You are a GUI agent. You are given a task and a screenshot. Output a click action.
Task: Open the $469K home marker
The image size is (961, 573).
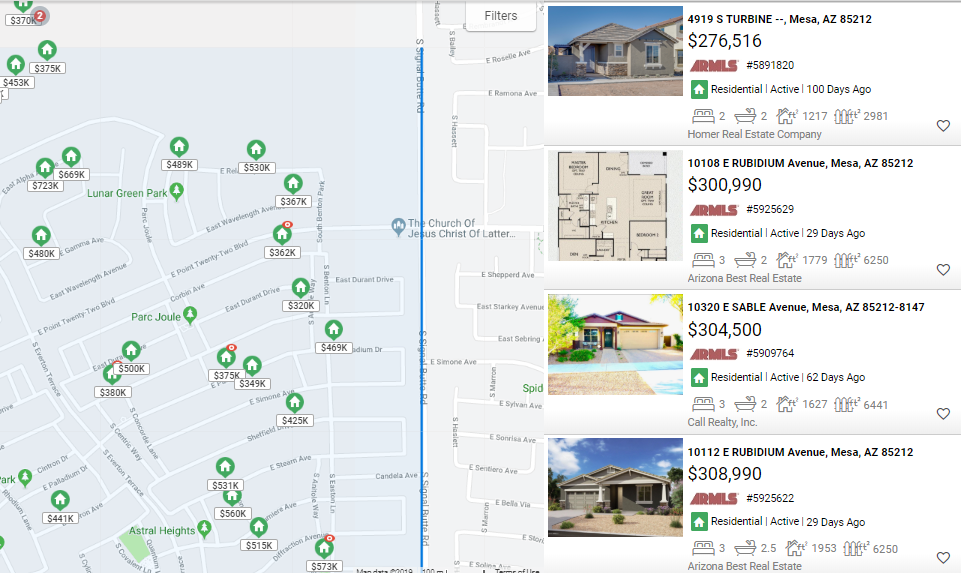[x=333, y=330]
